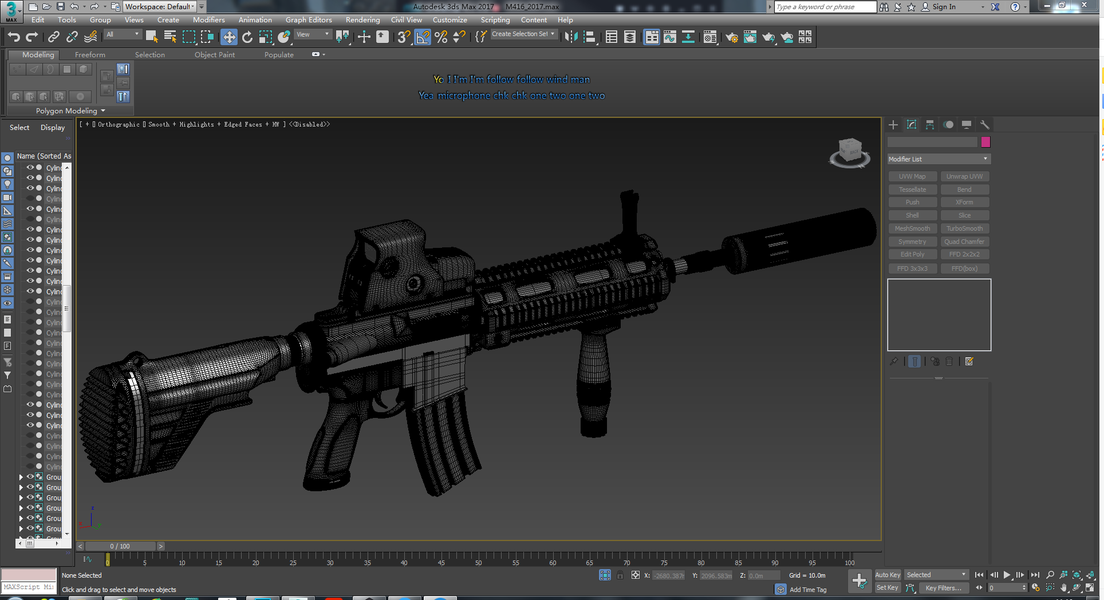This screenshot has height=600, width=1104.
Task: Activate the Select and Move tool
Action: (229, 37)
